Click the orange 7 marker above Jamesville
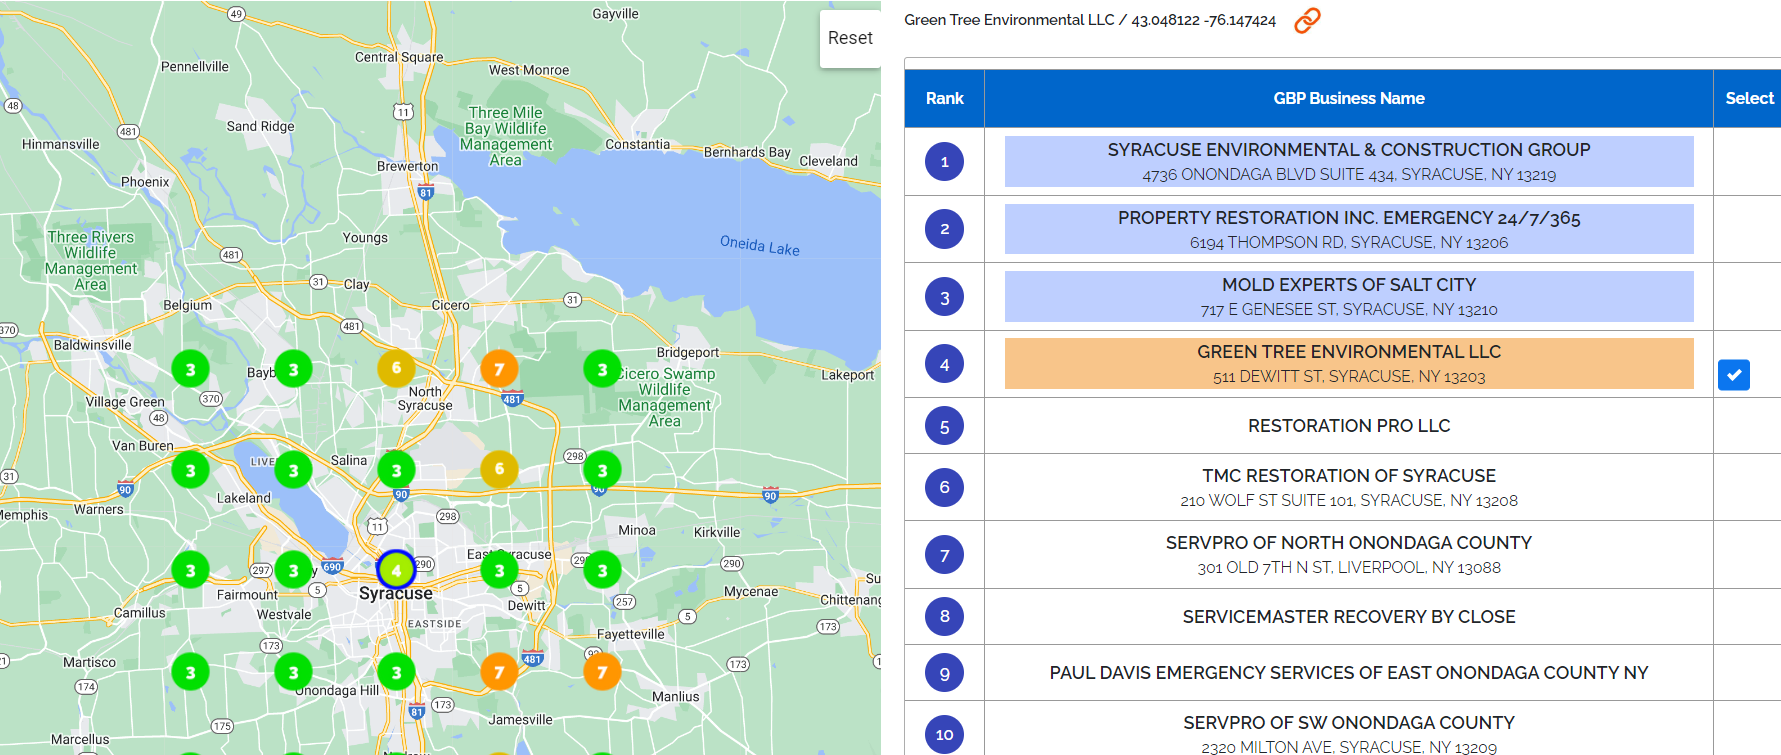Image resolution: width=1781 pixels, height=755 pixels. click(499, 672)
